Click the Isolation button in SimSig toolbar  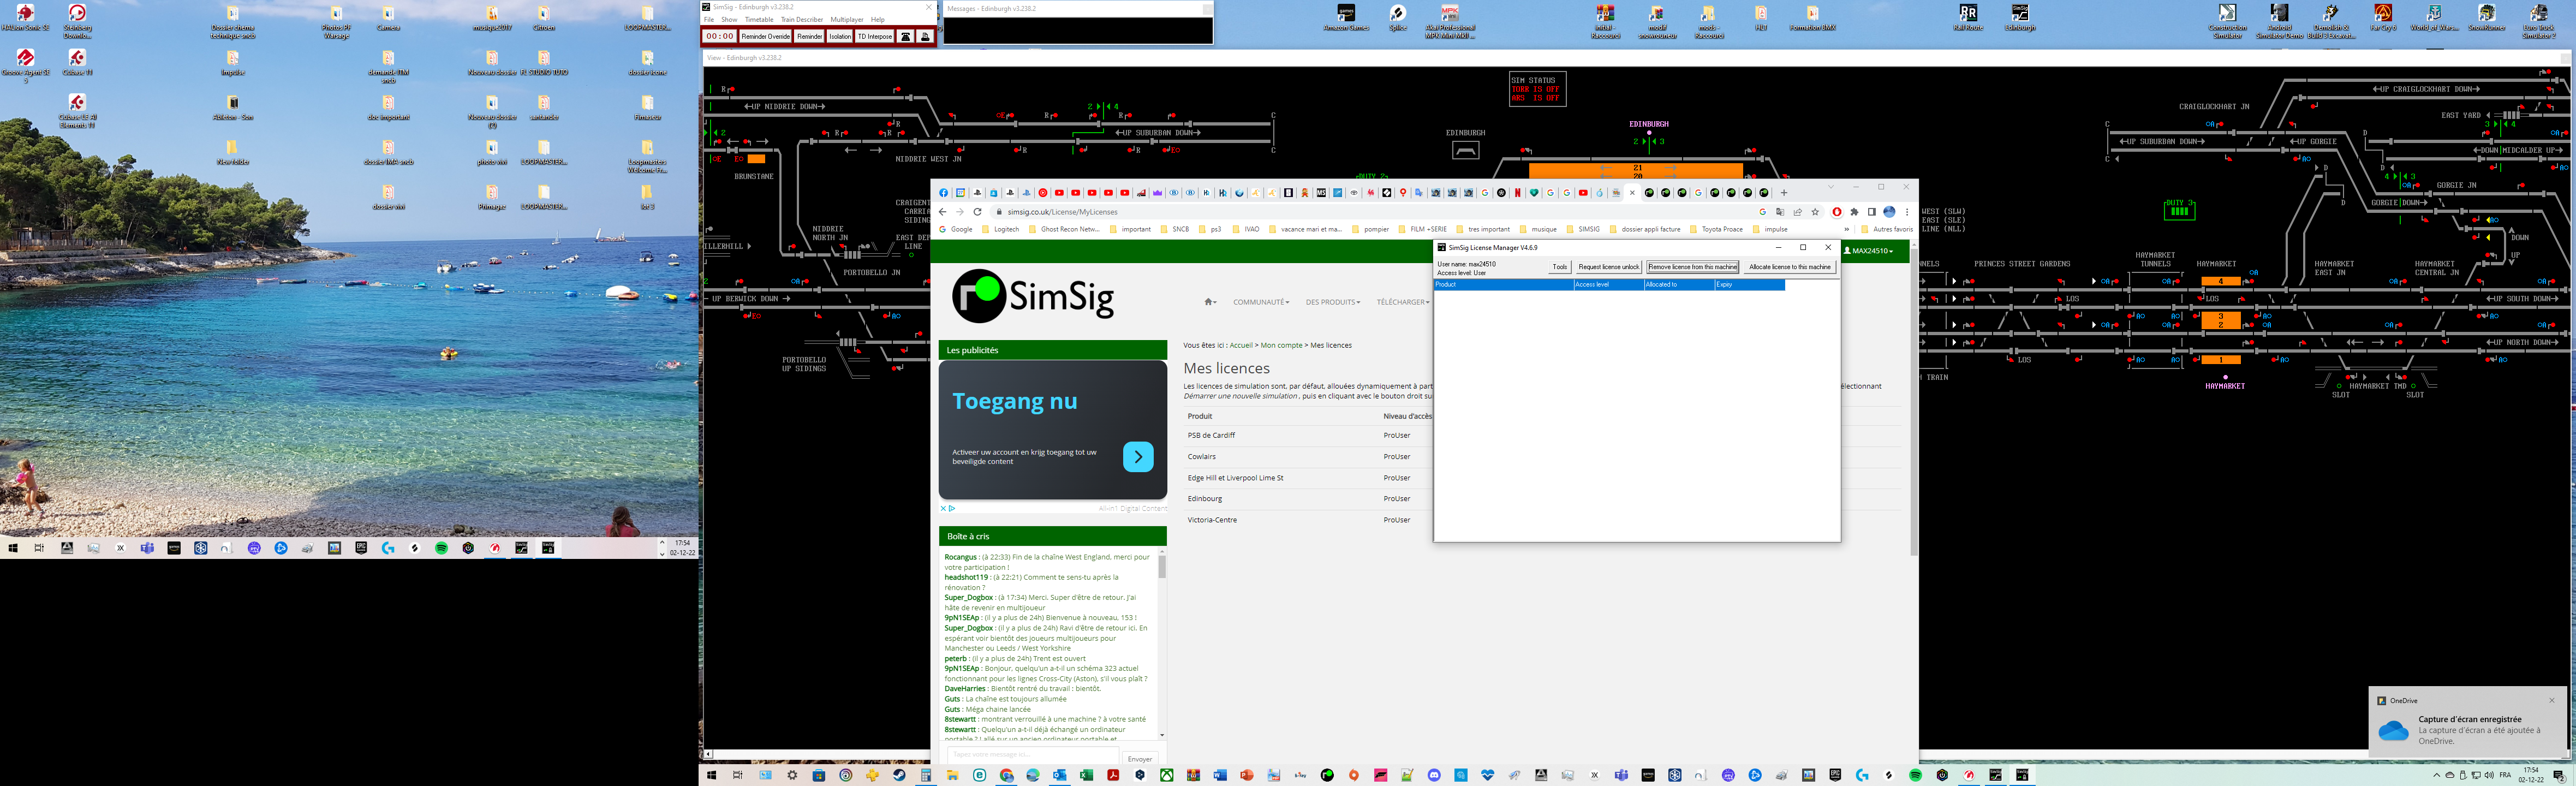coord(840,36)
